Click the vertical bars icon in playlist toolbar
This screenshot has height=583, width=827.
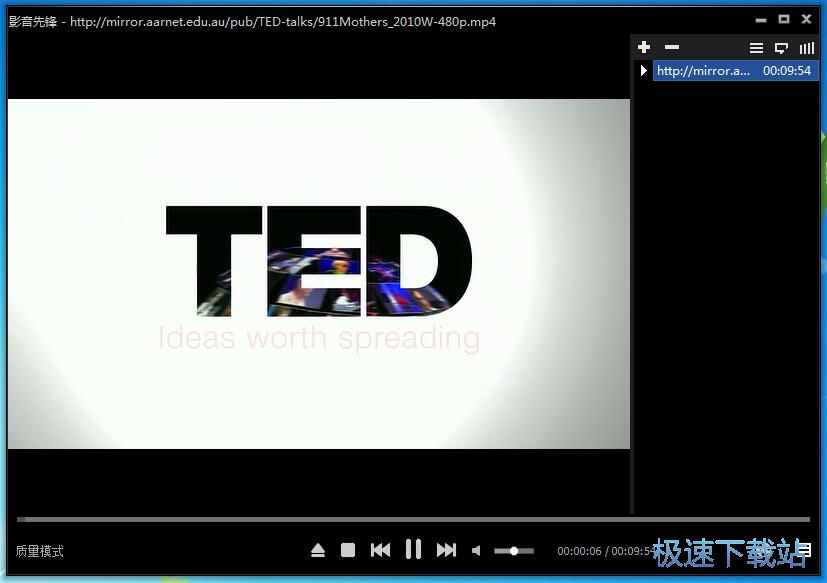[806, 48]
